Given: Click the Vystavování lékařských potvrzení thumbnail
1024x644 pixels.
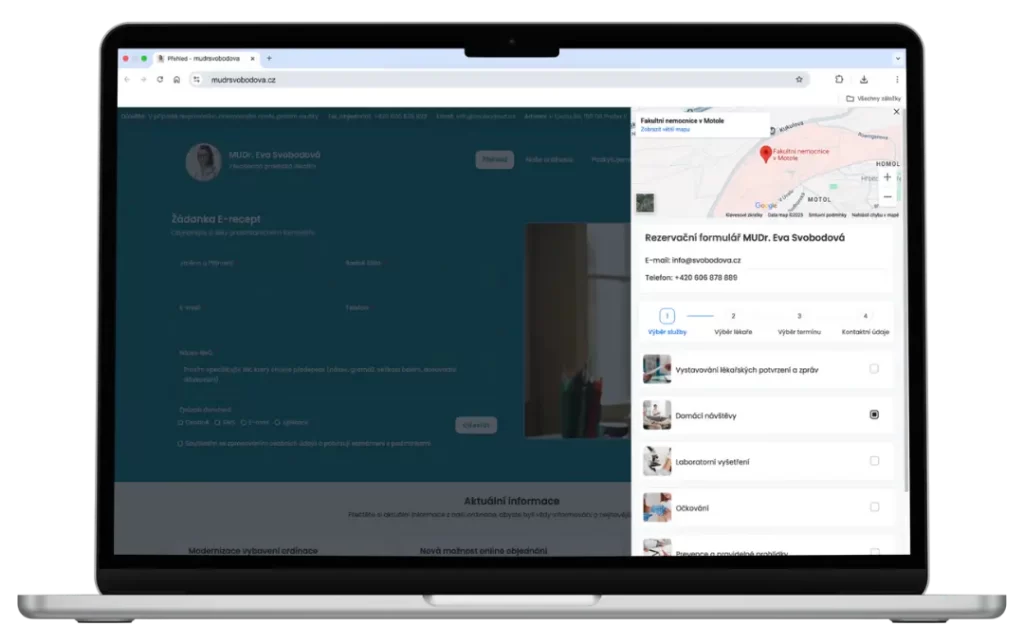Looking at the screenshot, I should 656,369.
